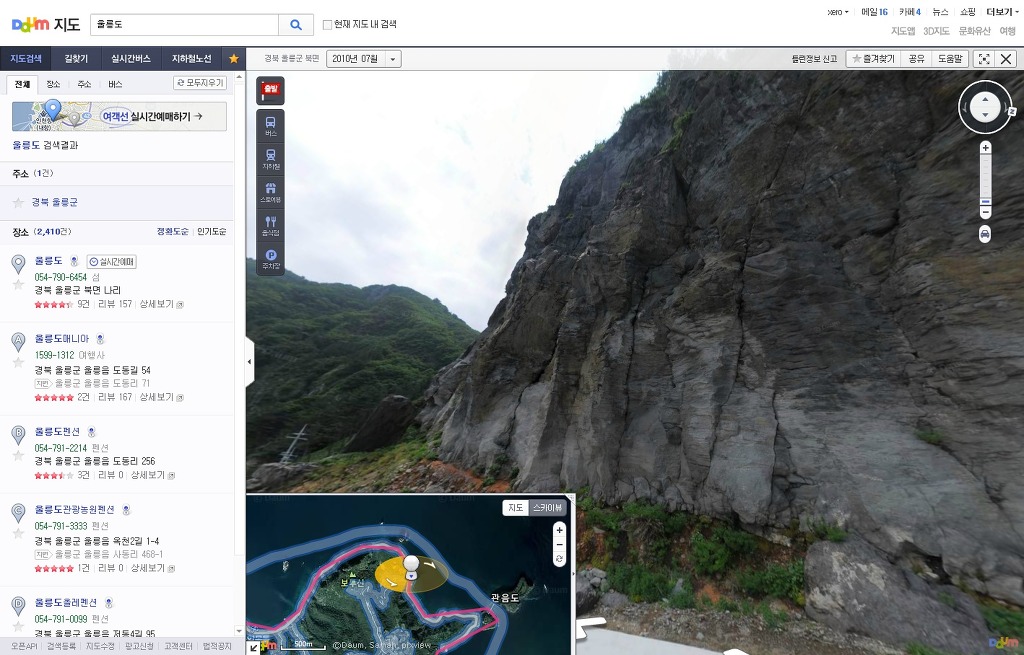This screenshot has width=1024, height=655.
Task: Select the 길찾기 tab
Action: click(76, 59)
